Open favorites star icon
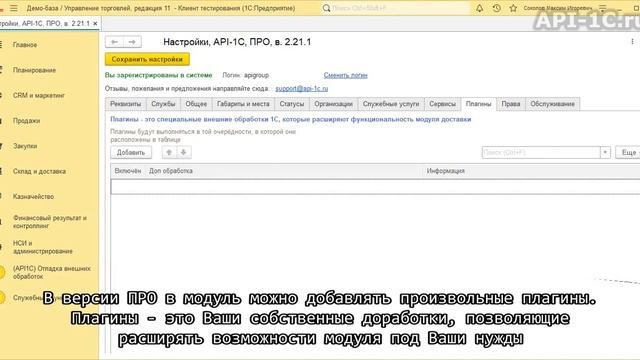The image size is (640, 360). pos(513,8)
